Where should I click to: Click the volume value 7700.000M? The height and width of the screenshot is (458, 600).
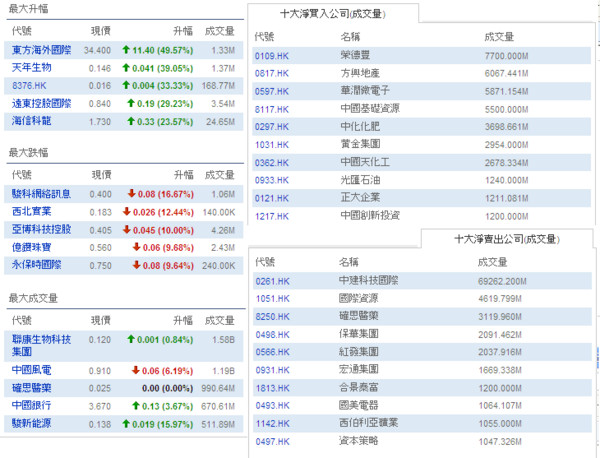tap(507, 56)
